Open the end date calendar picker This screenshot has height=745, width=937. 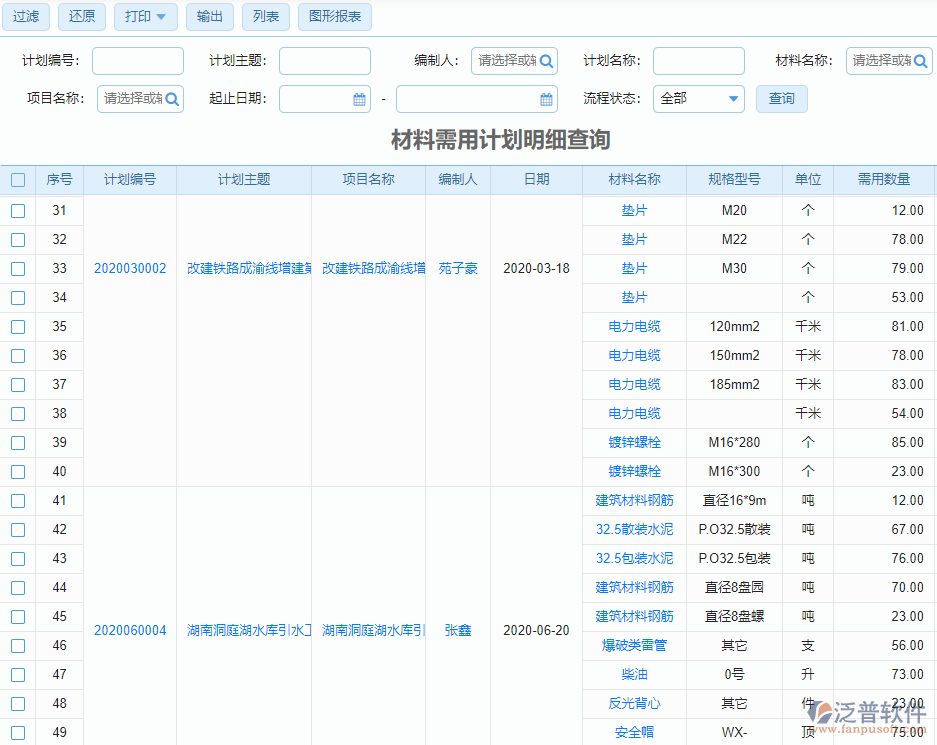(545, 99)
